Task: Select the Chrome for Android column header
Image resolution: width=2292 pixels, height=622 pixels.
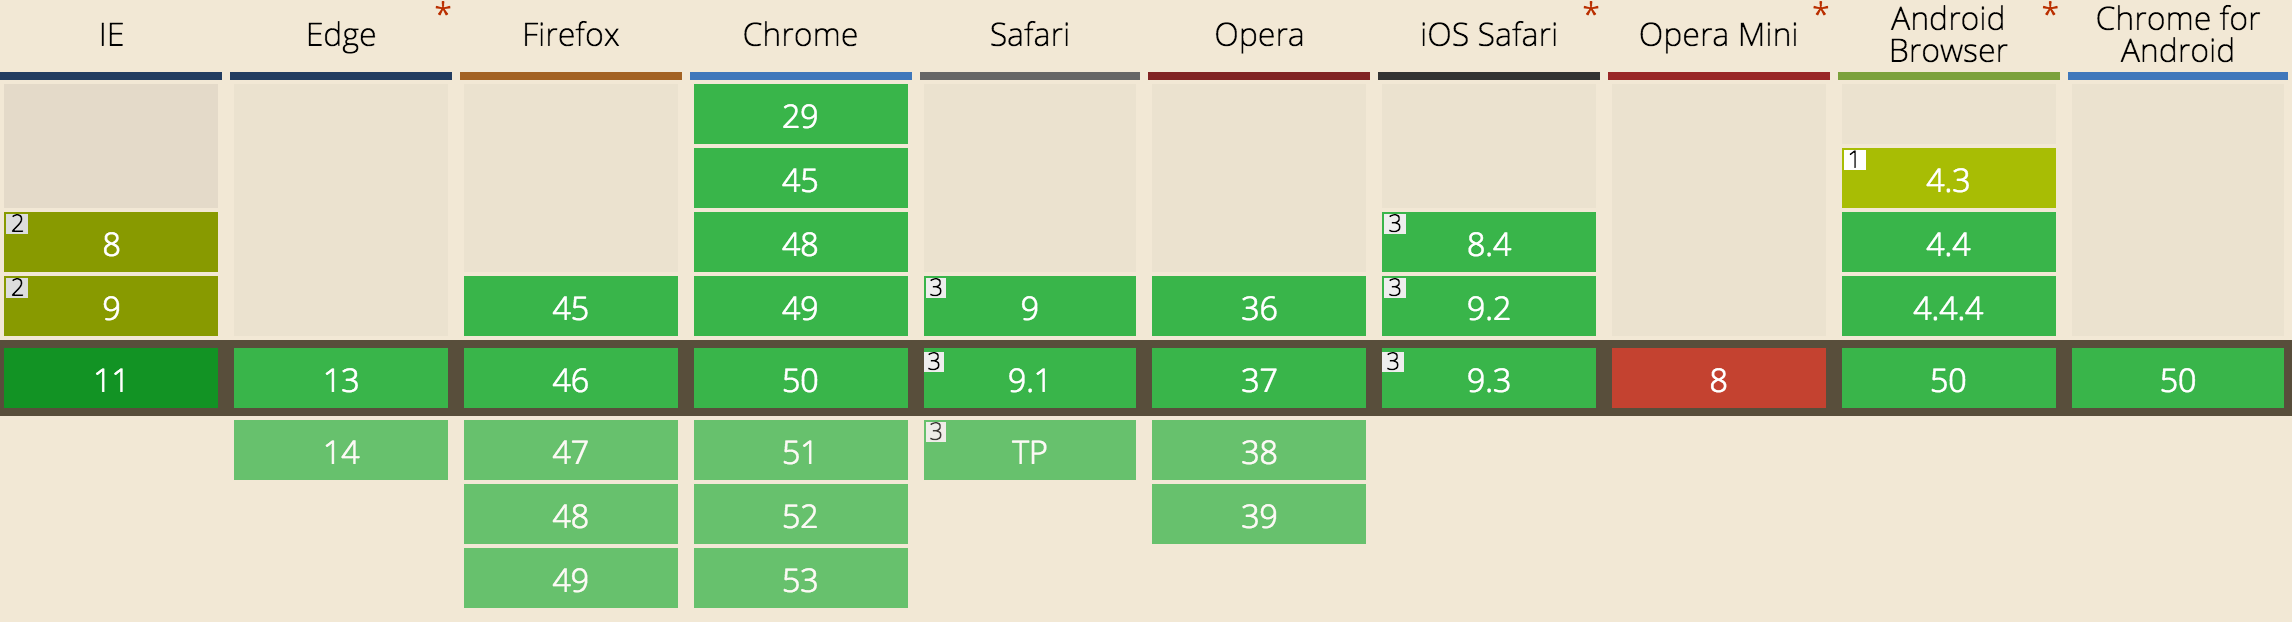Action: [2177, 35]
